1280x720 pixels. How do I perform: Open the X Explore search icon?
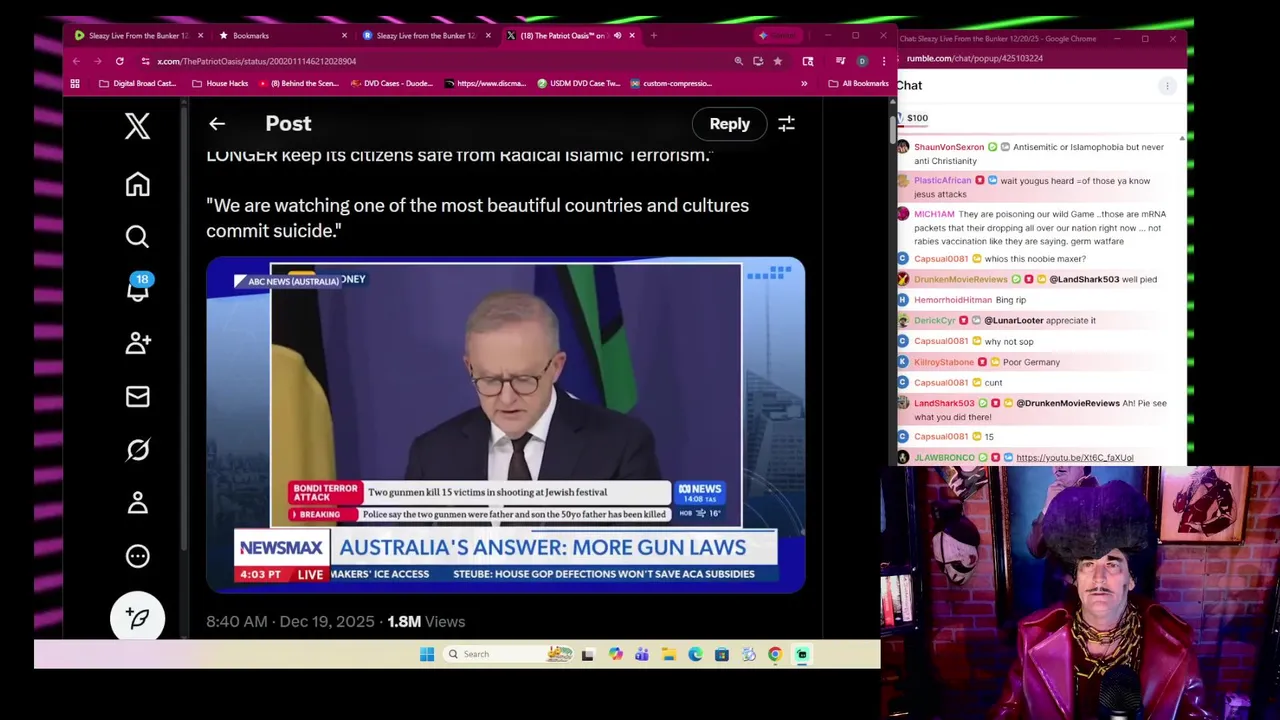[x=137, y=236]
